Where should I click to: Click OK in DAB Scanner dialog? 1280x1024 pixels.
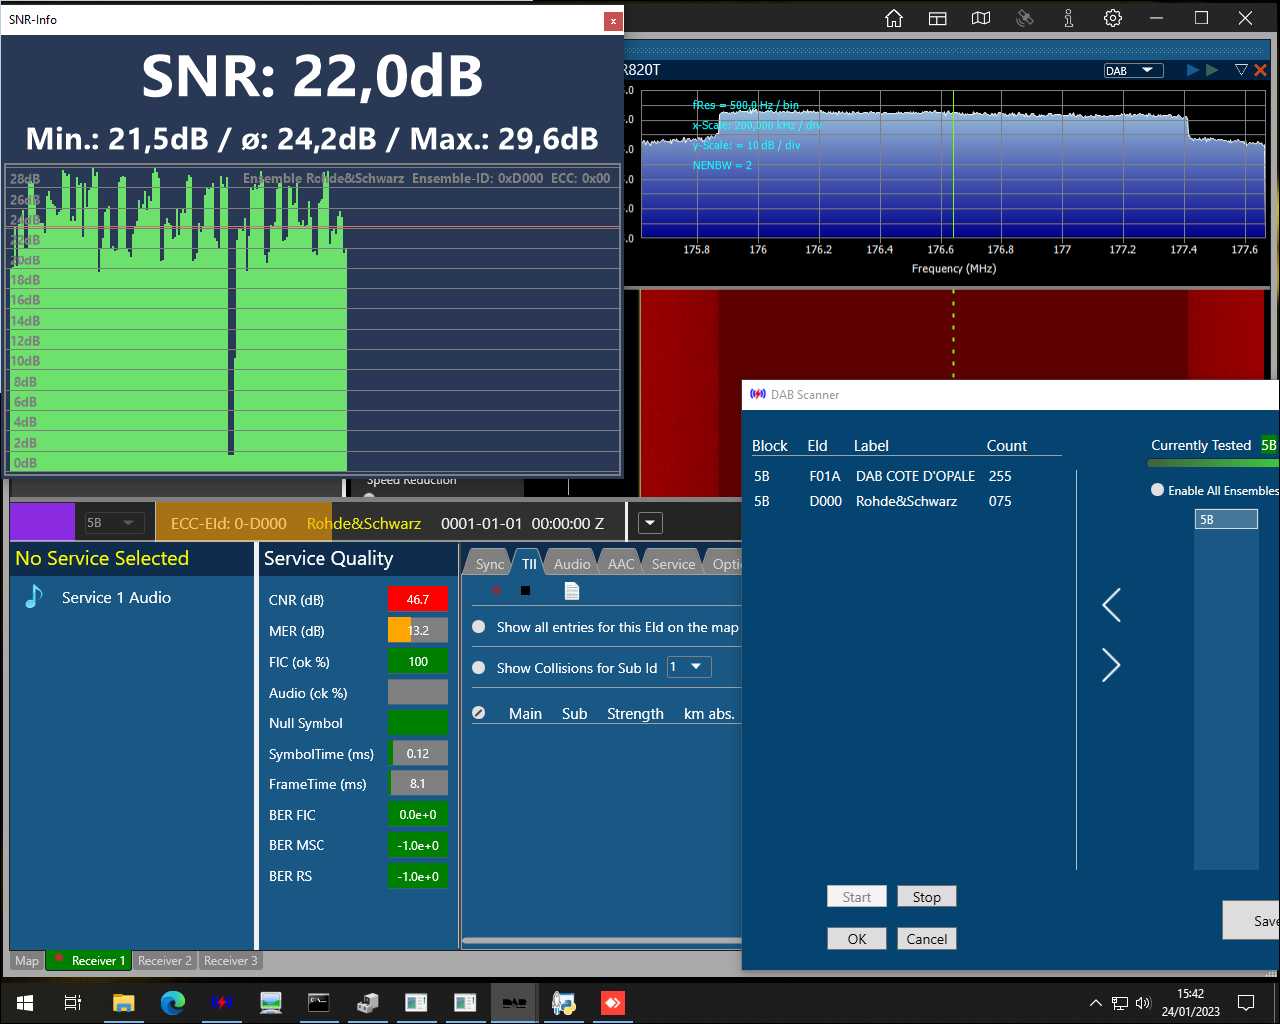pyautogui.click(x=857, y=939)
